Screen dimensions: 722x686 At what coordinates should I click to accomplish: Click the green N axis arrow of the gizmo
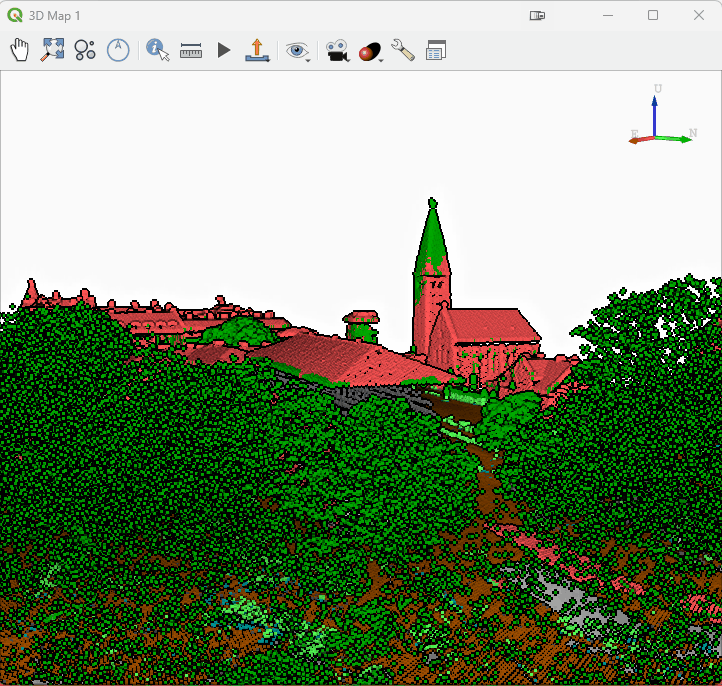[x=680, y=138]
